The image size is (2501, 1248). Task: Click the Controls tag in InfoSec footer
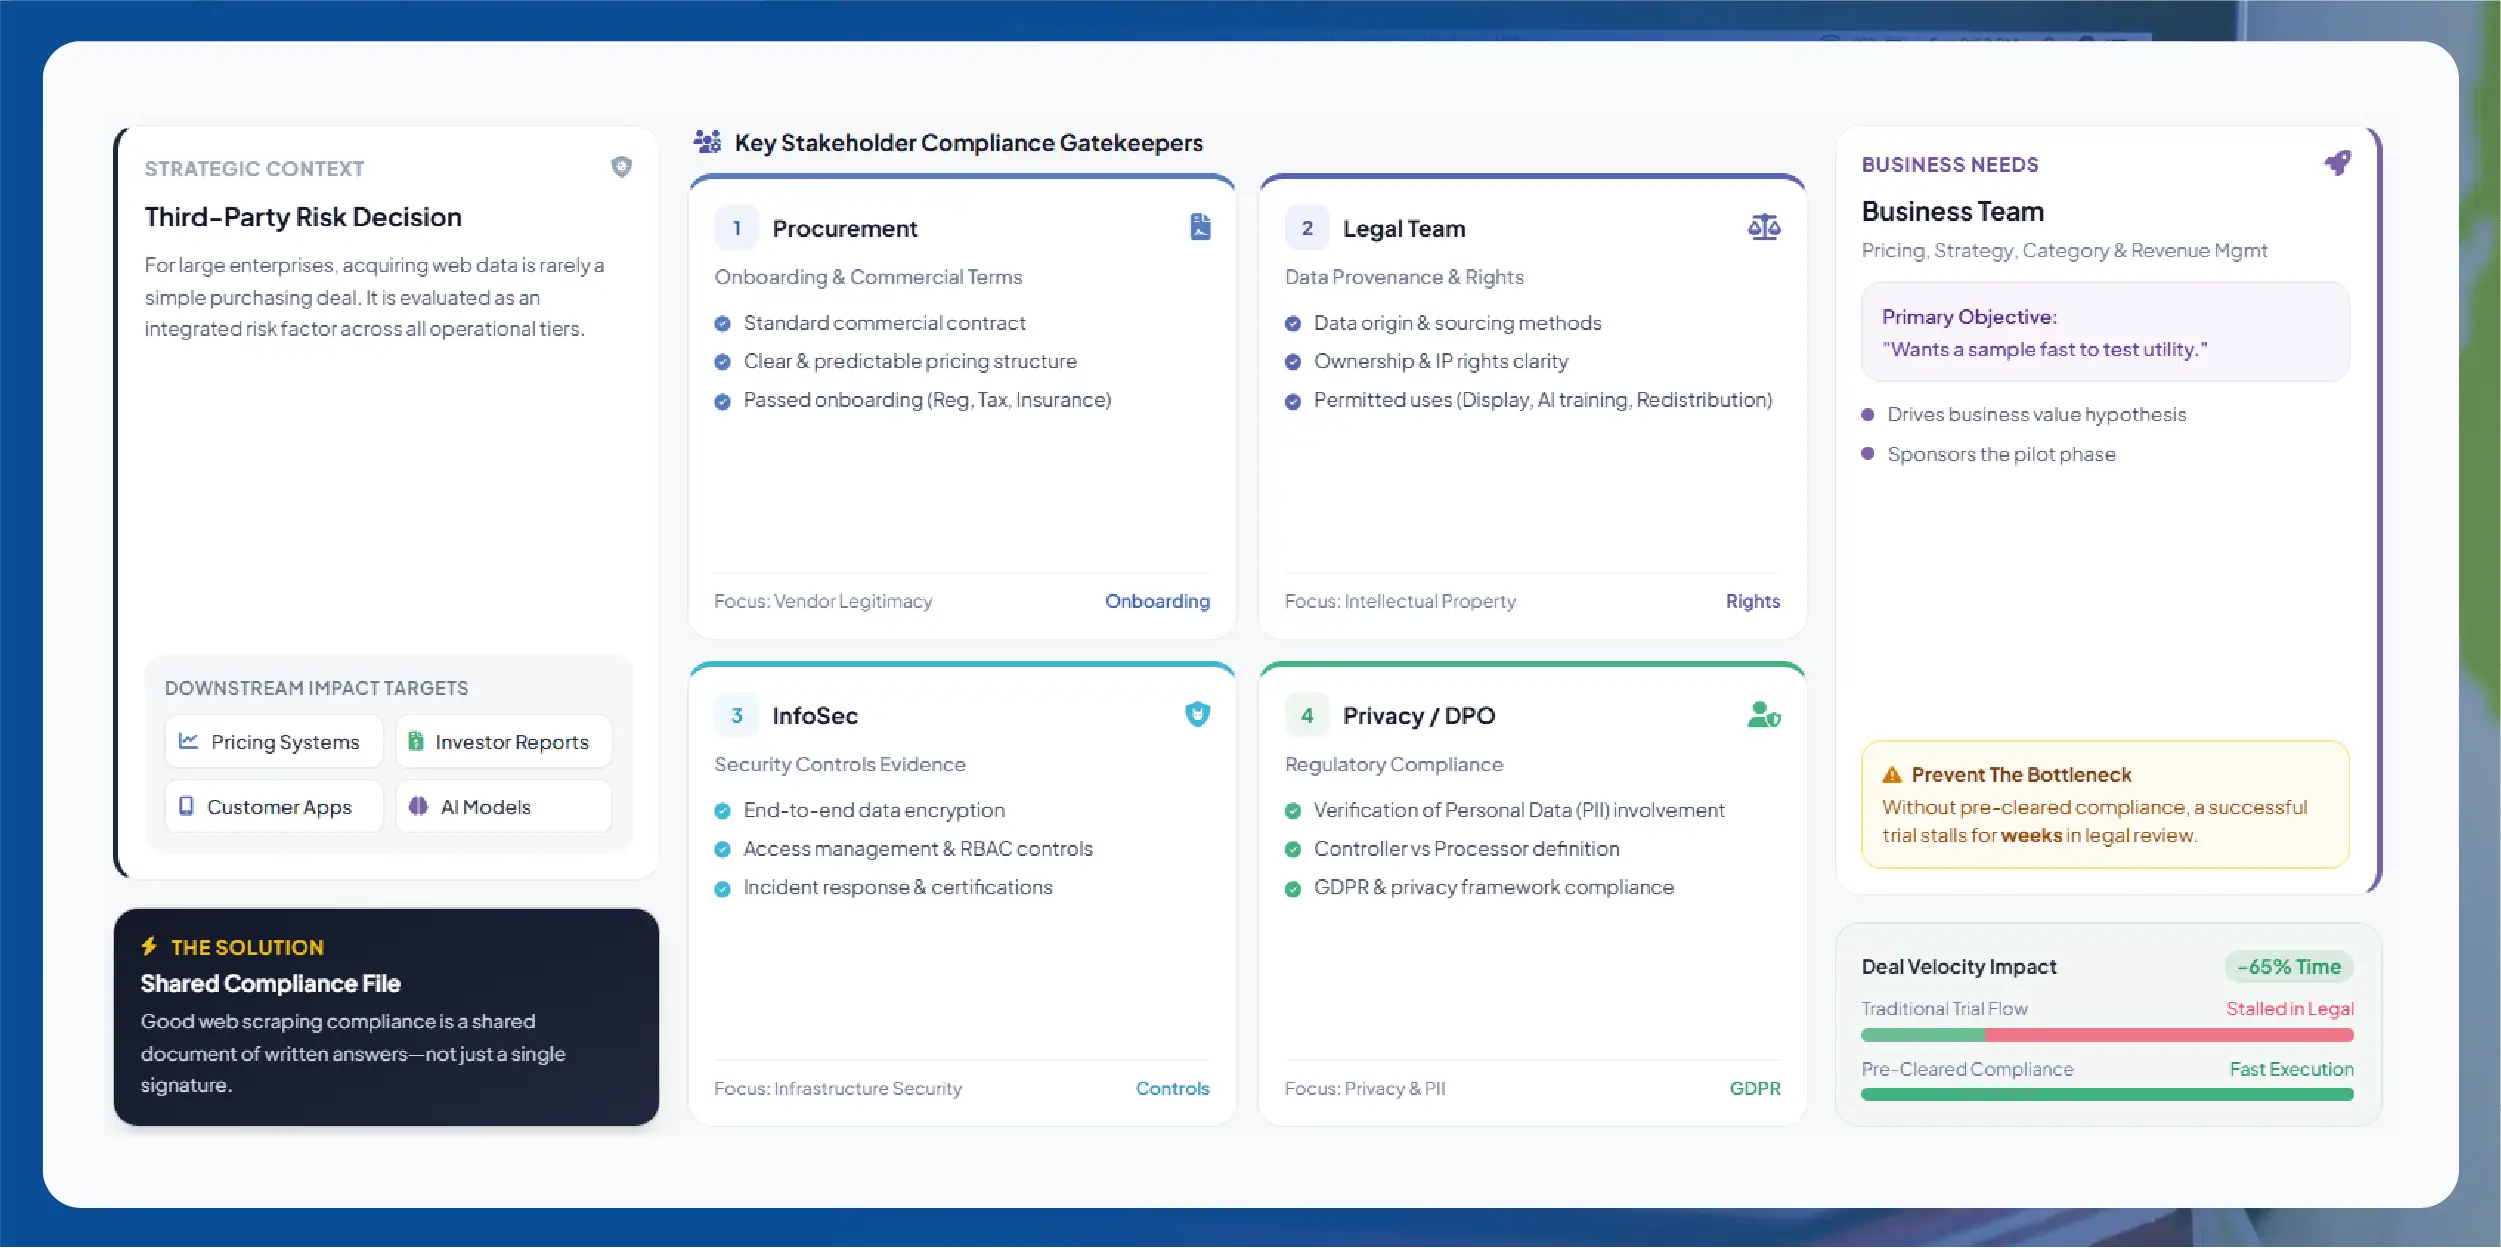point(1172,1088)
